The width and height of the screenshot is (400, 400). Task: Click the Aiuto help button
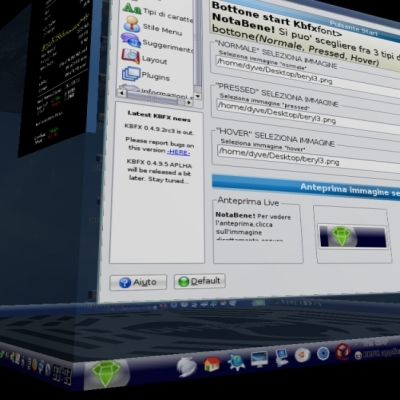point(138,283)
